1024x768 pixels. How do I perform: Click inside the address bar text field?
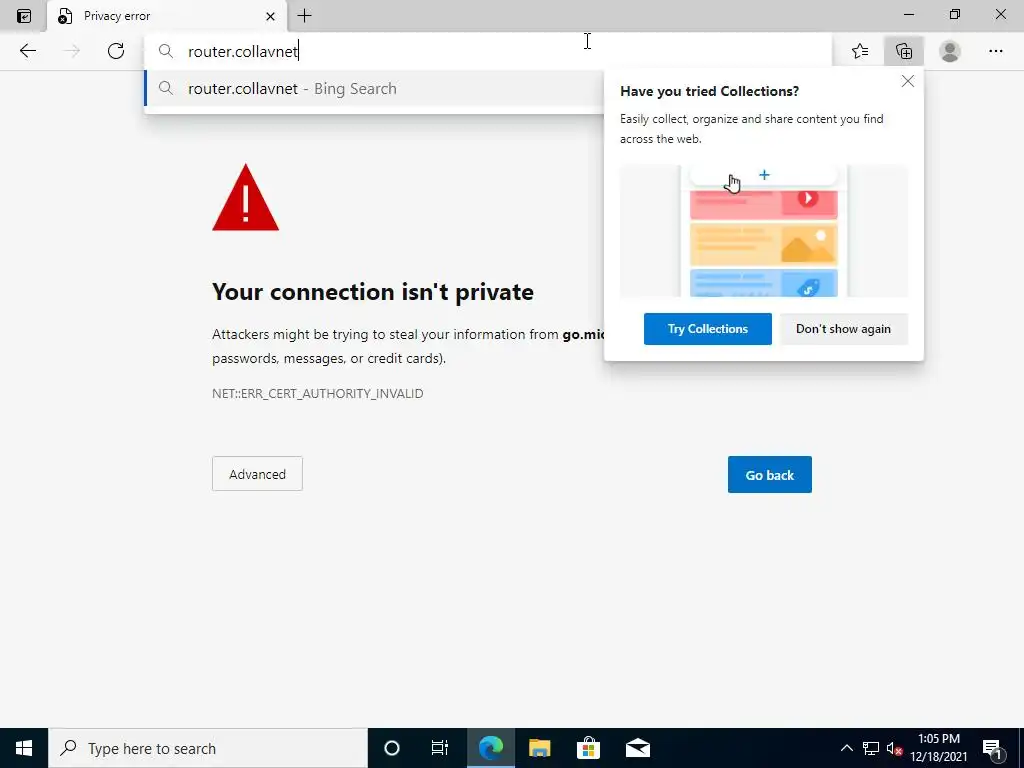coord(488,51)
